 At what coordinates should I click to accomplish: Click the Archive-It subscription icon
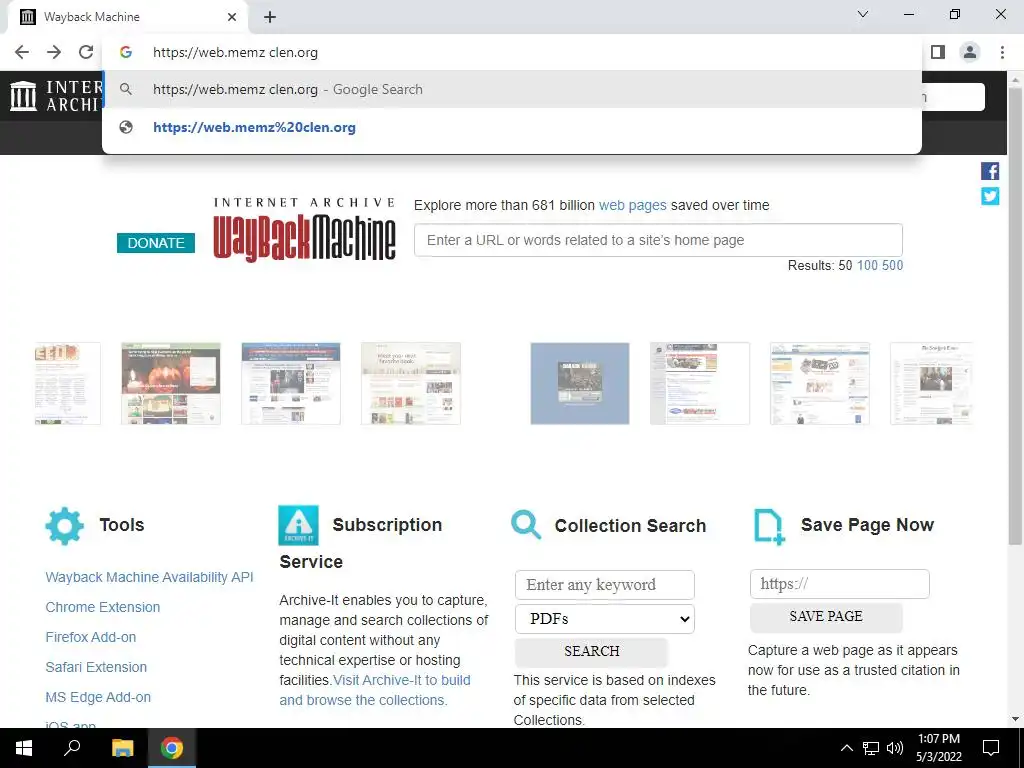coord(298,525)
